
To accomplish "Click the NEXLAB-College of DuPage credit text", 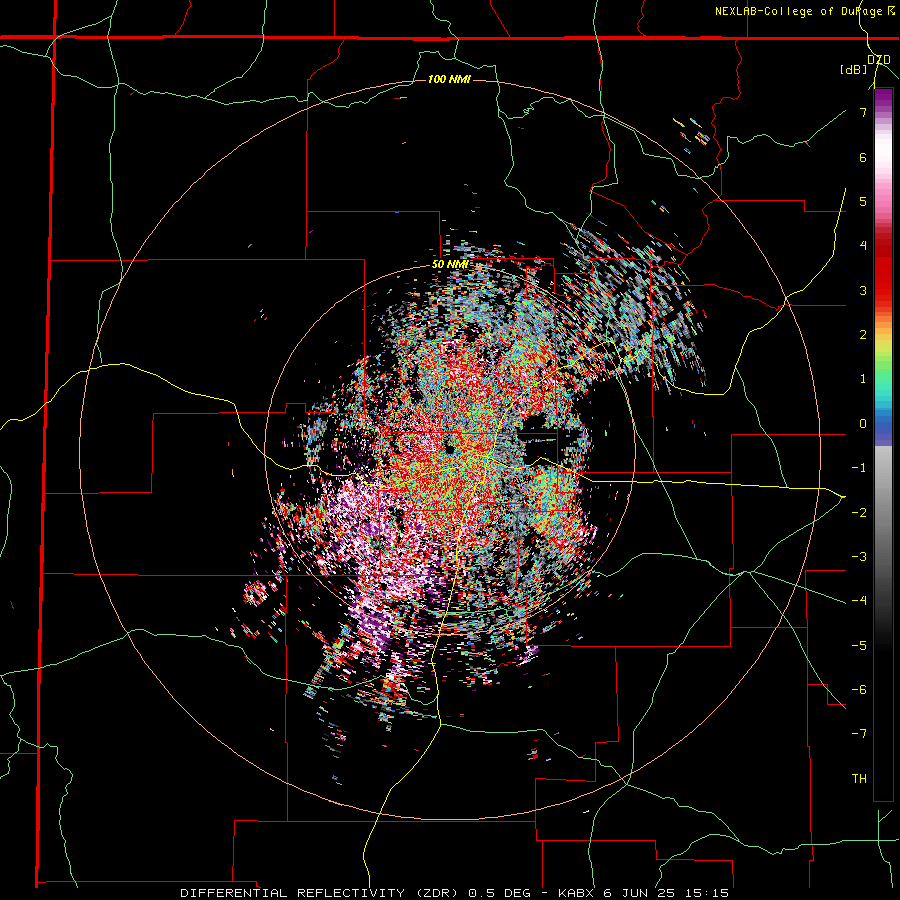I will point(798,11).
